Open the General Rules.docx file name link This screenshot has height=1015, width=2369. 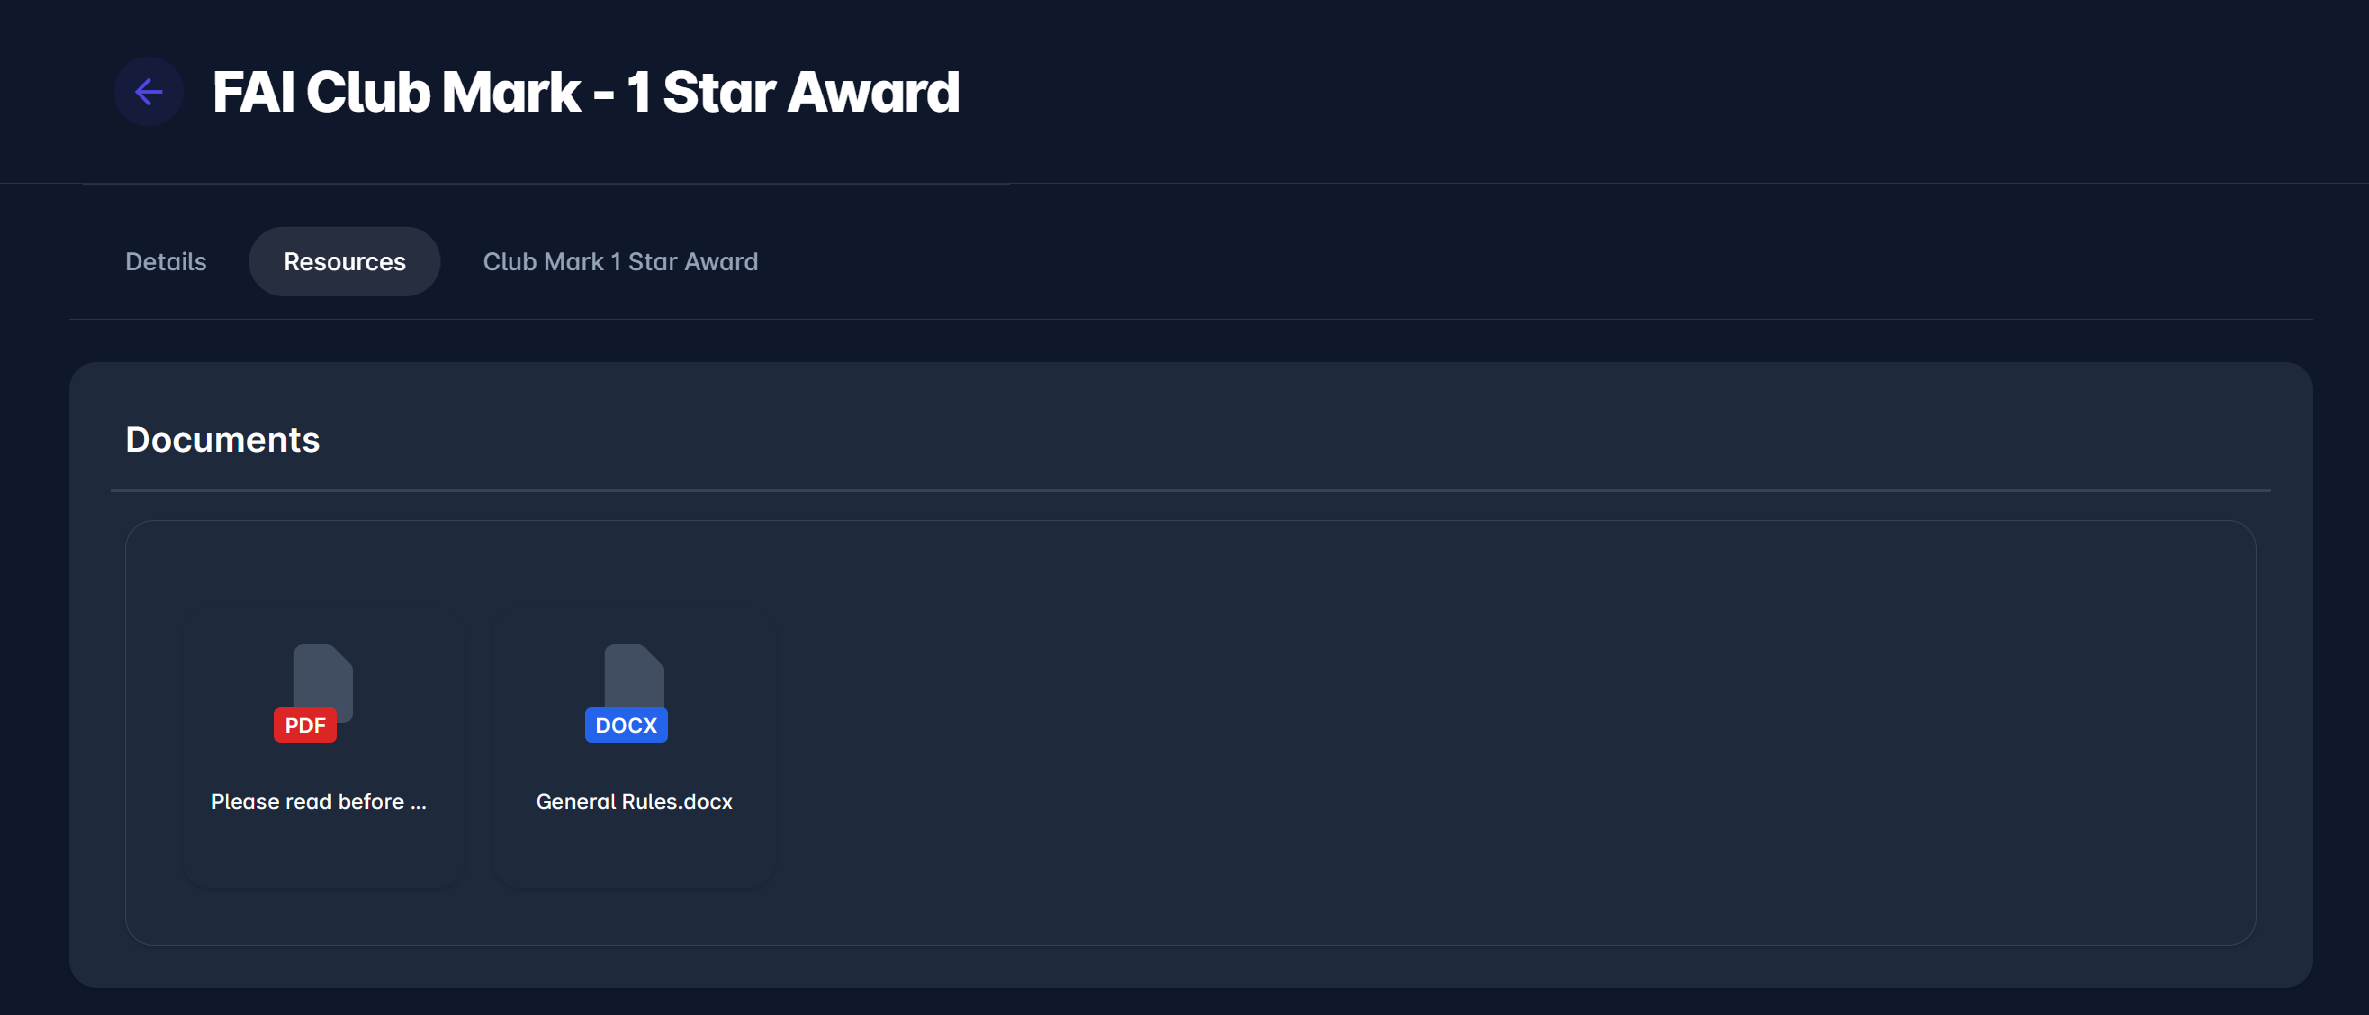634,802
